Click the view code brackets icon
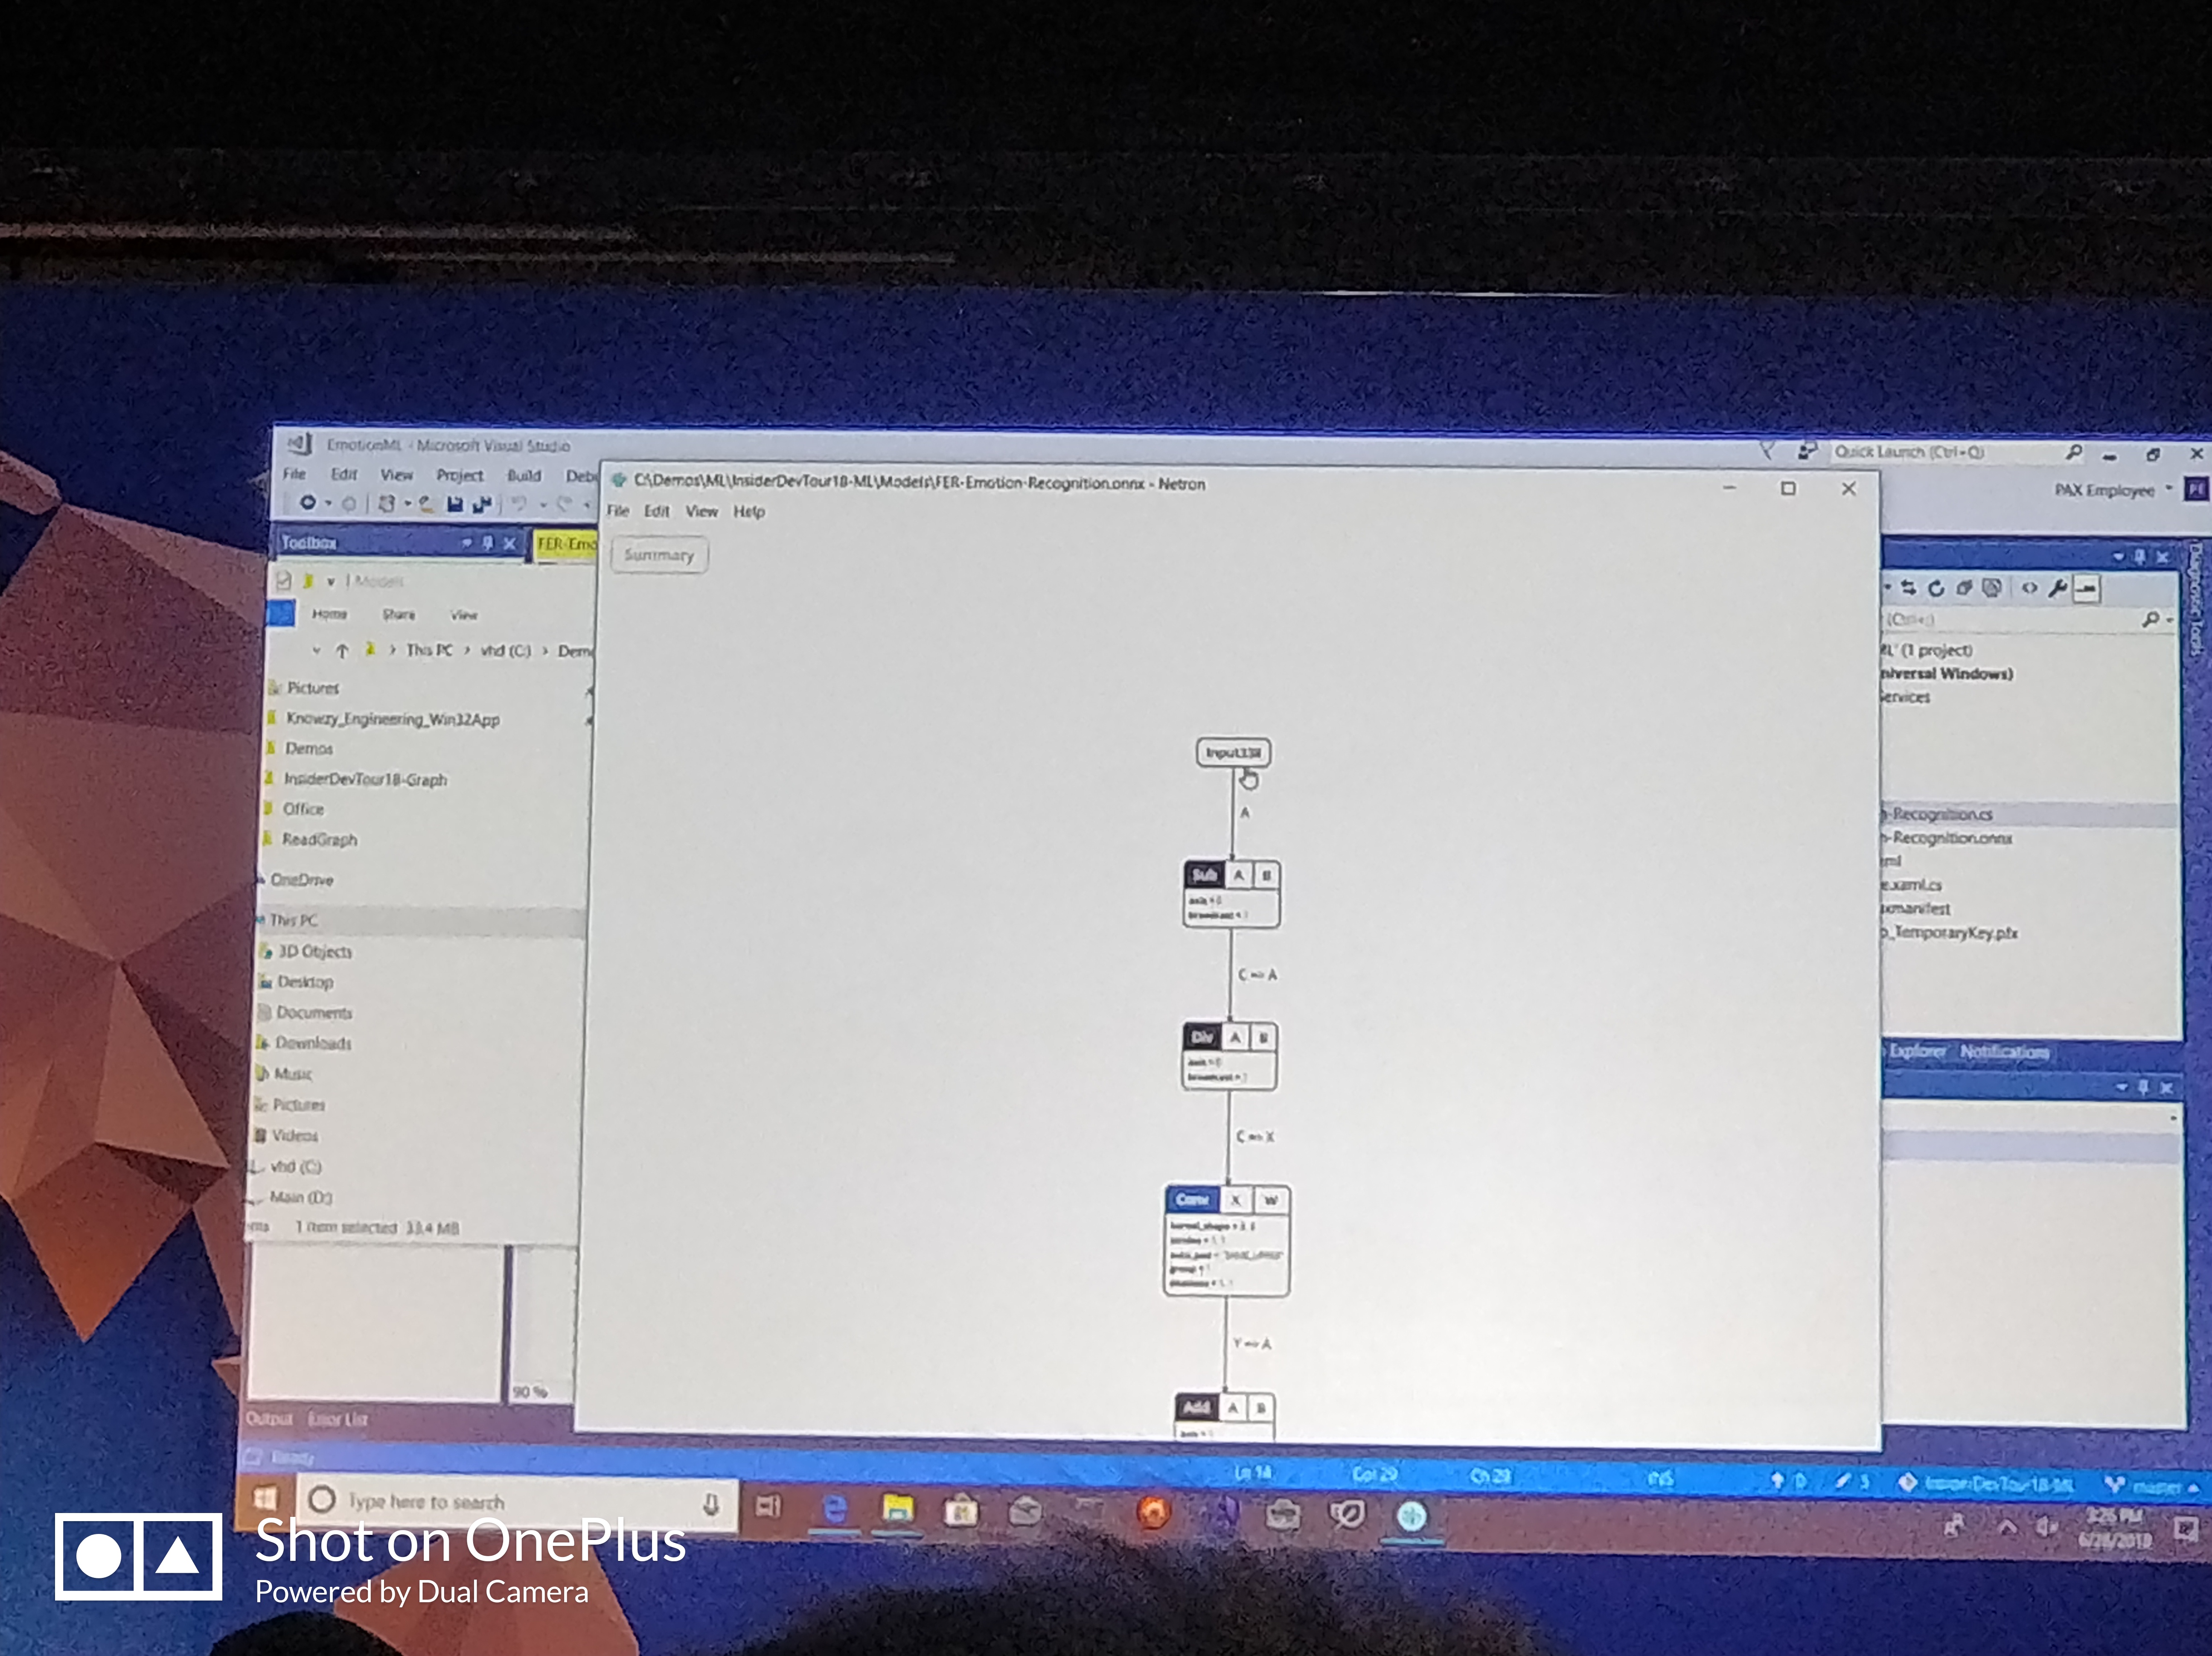 (x=2029, y=588)
